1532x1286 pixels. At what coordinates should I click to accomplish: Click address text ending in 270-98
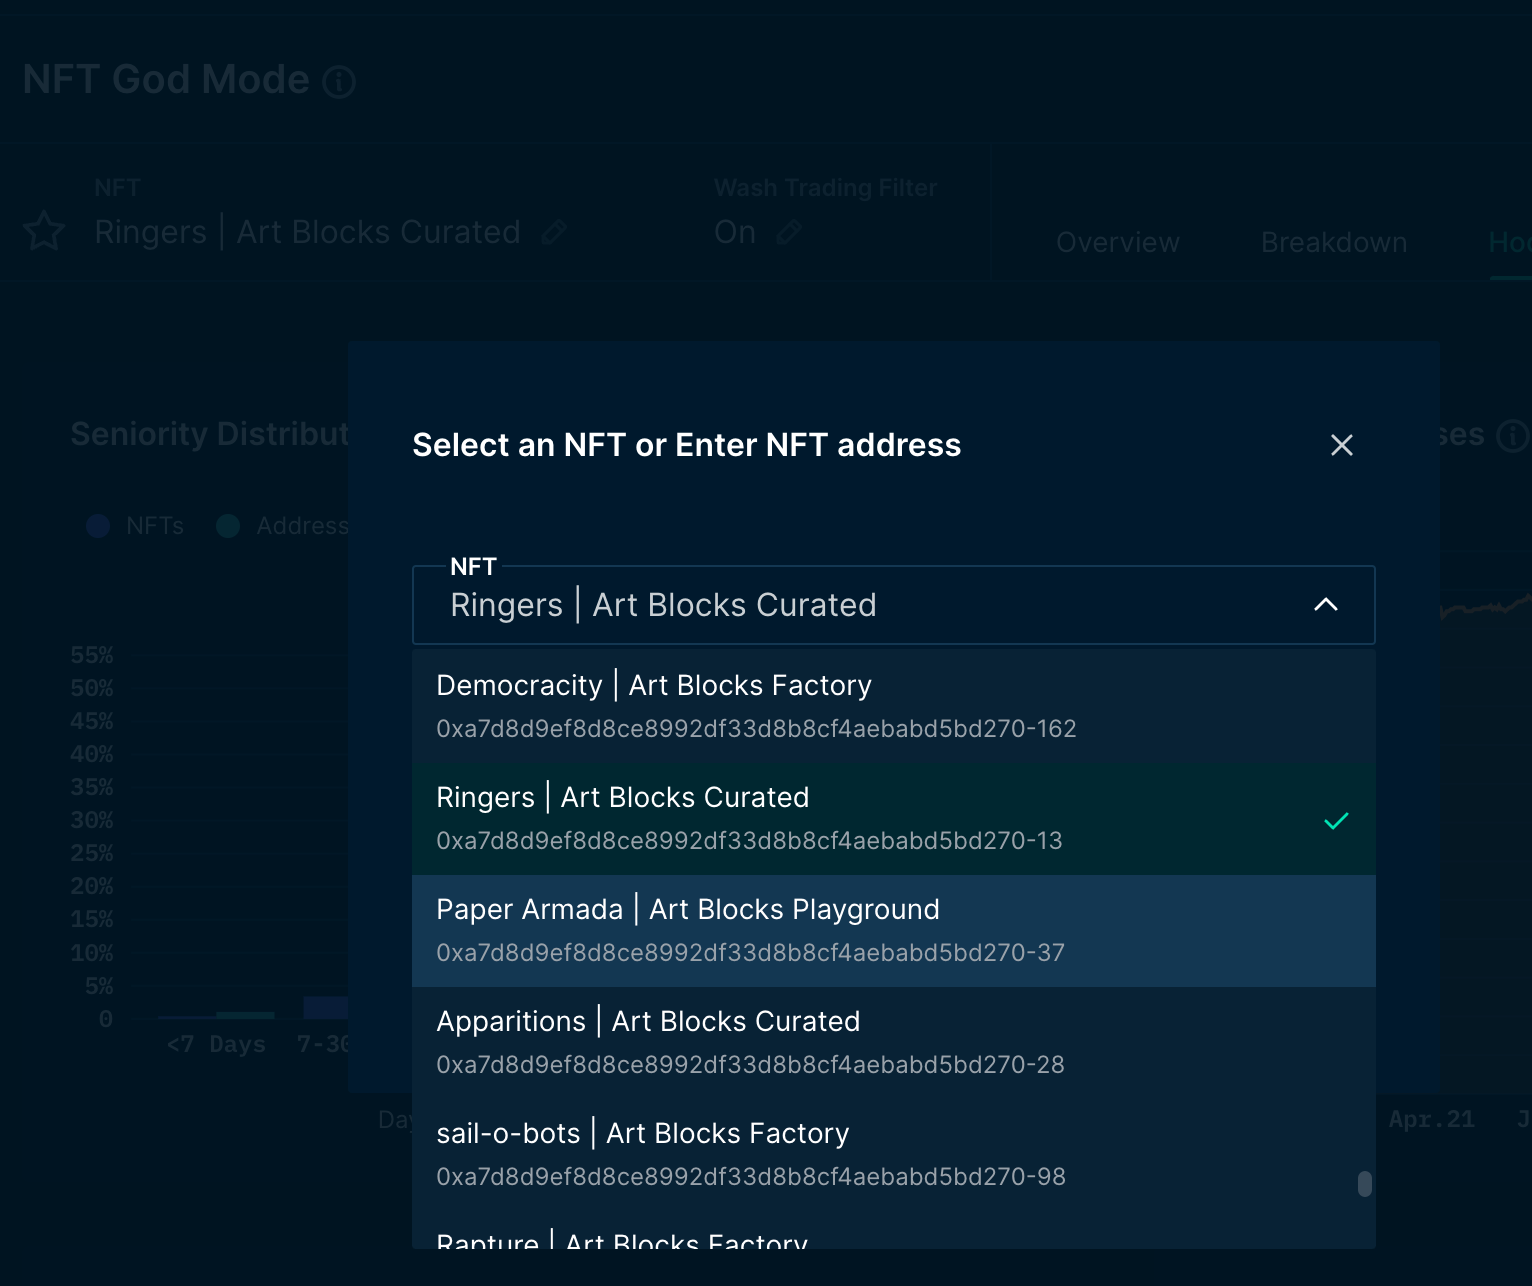click(x=751, y=1177)
